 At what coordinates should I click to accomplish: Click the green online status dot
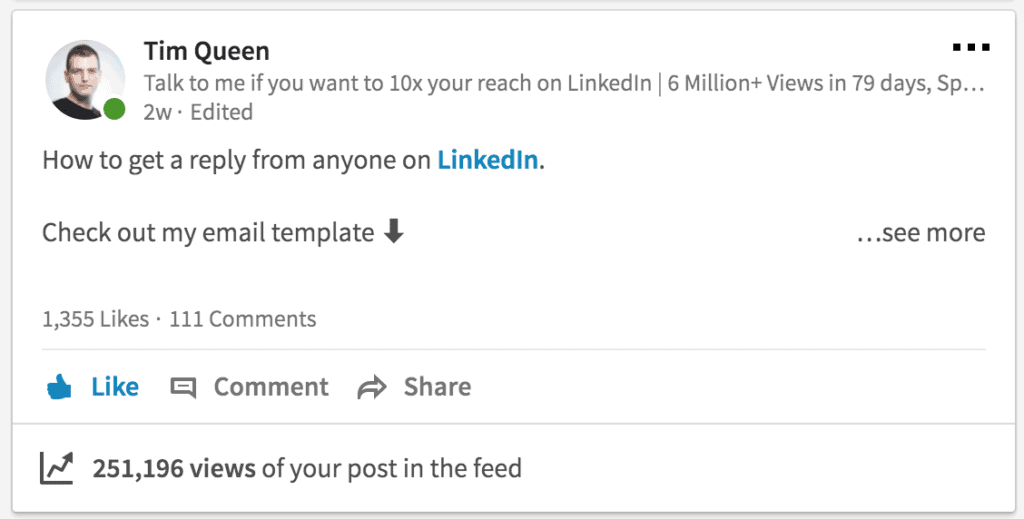115,109
